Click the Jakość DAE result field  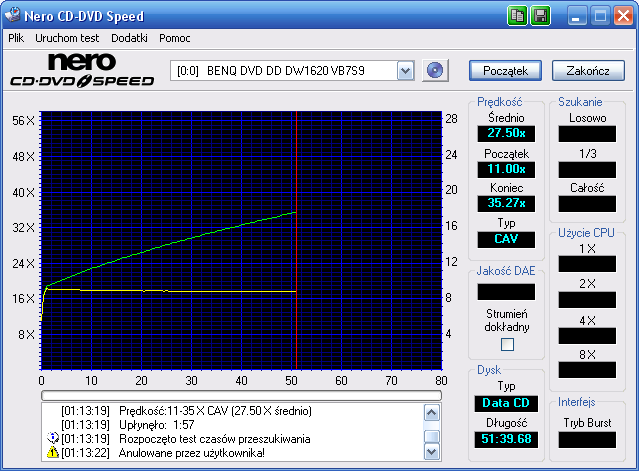[x=506, y=292]
